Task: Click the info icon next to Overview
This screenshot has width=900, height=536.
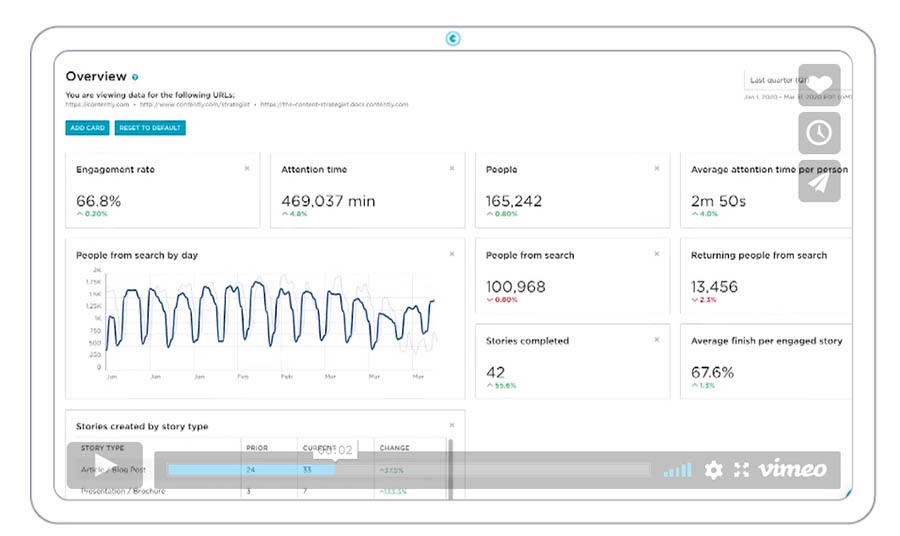Action: pos(136,77)
